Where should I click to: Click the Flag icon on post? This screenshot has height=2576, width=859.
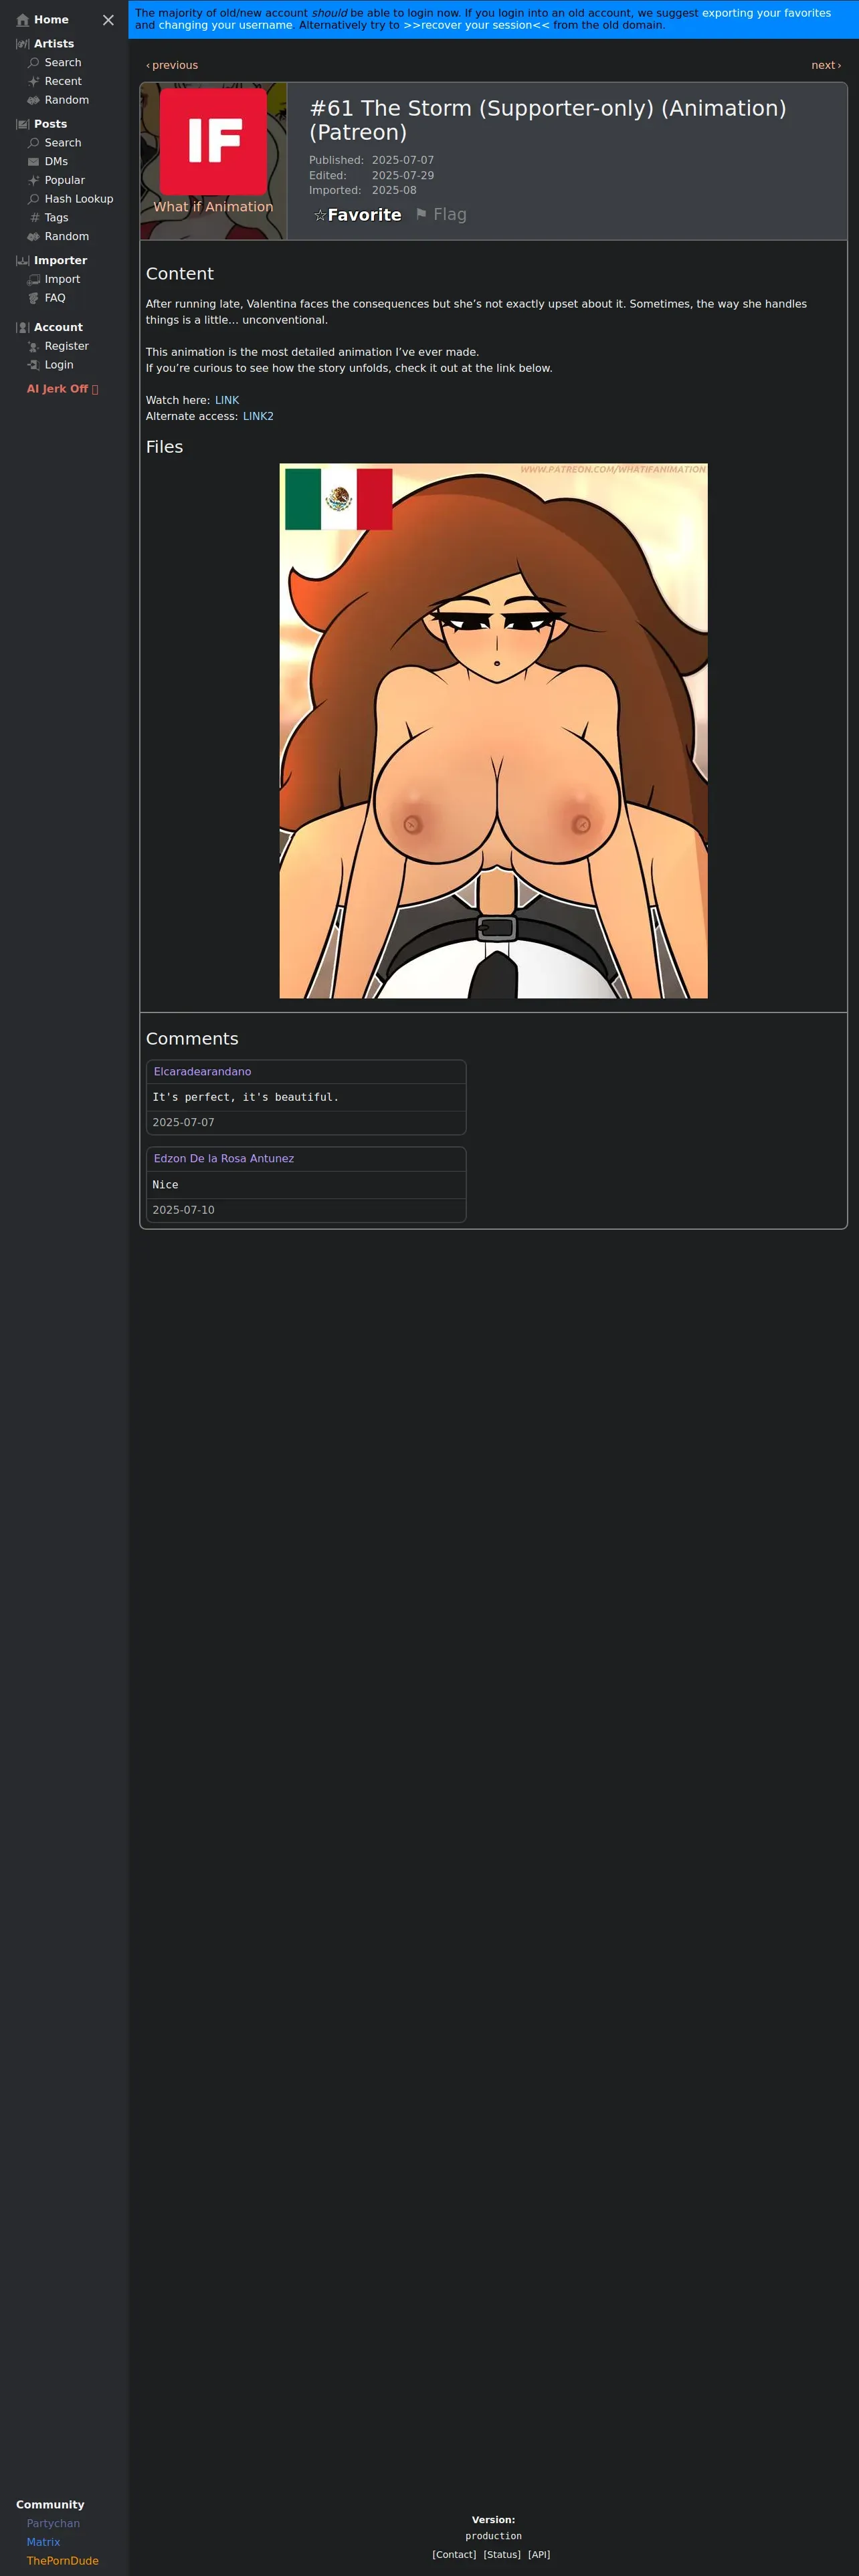[x=421, y=214]
